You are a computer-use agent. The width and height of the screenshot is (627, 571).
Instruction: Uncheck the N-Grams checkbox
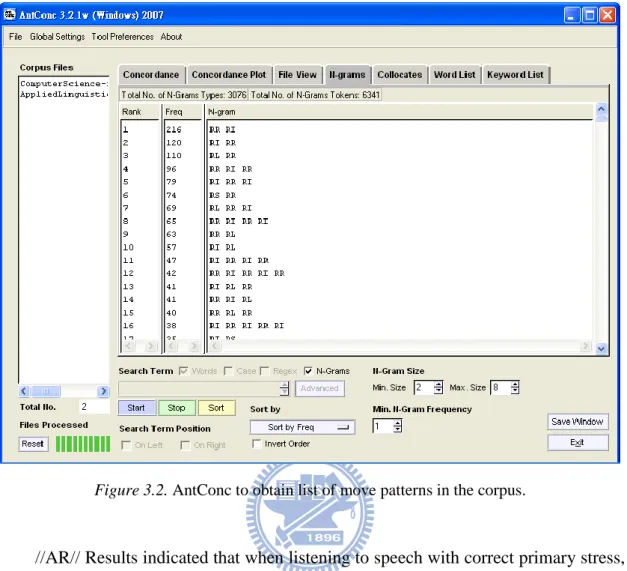[x=308, y=371]
